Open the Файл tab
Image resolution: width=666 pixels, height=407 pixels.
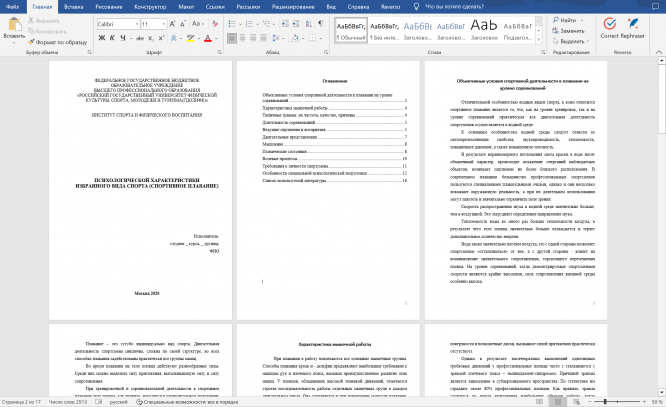(12, 7)
